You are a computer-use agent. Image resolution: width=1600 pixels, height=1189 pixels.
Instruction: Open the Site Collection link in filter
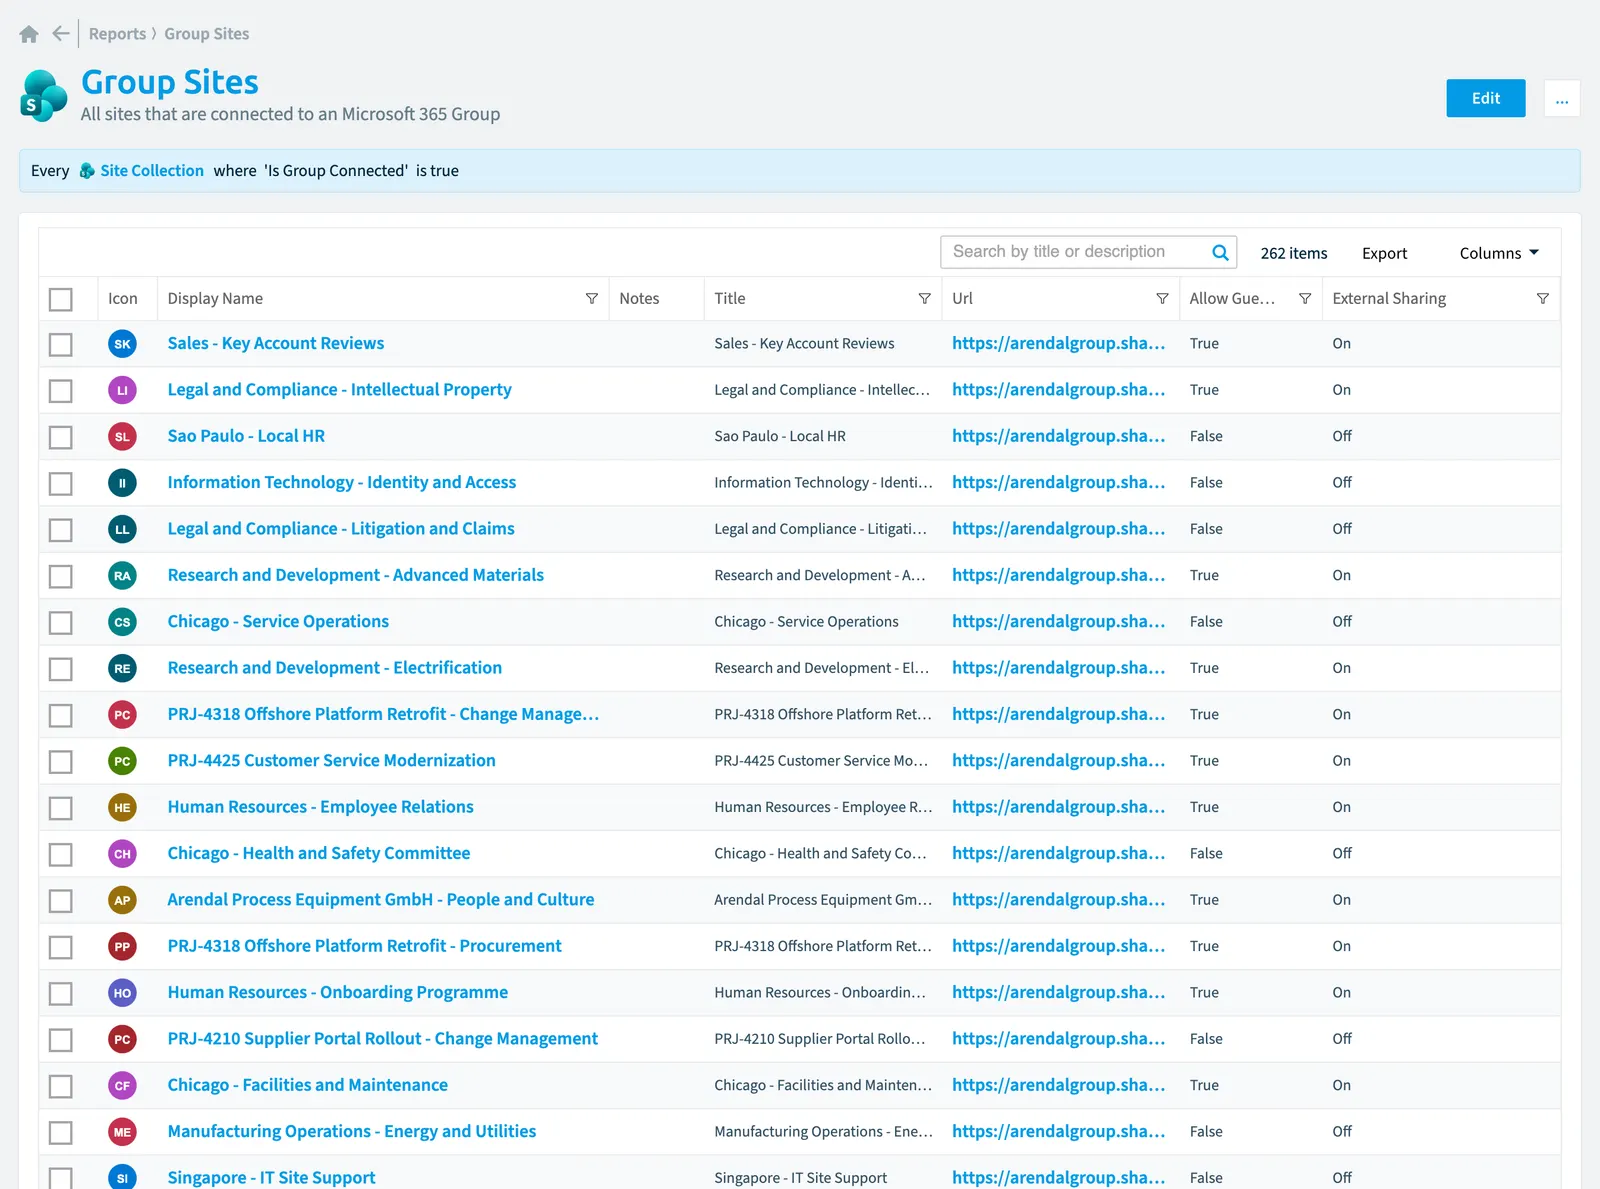pos(152,171)
